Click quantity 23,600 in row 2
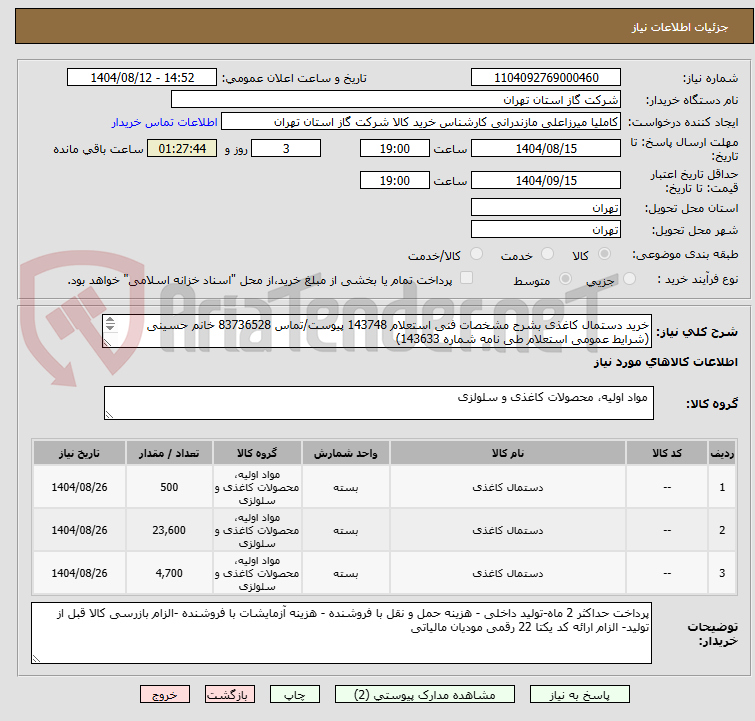The image size is (755, 721). coord(169,530)
